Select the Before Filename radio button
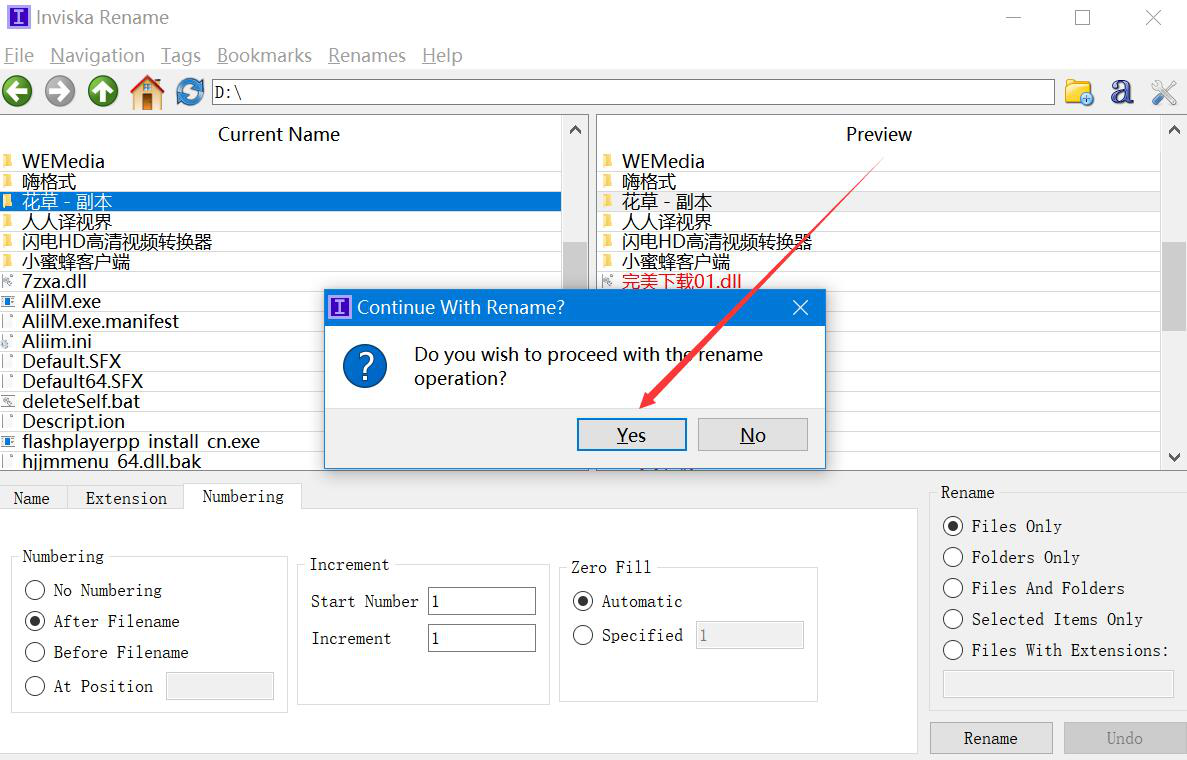Viewport: 1187px width, 760px height. coord(36,652)
